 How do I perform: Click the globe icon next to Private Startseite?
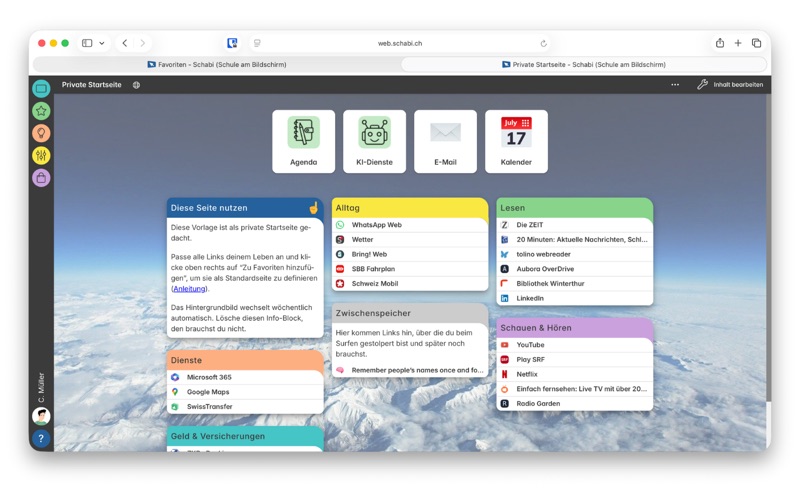click(136, 85)
